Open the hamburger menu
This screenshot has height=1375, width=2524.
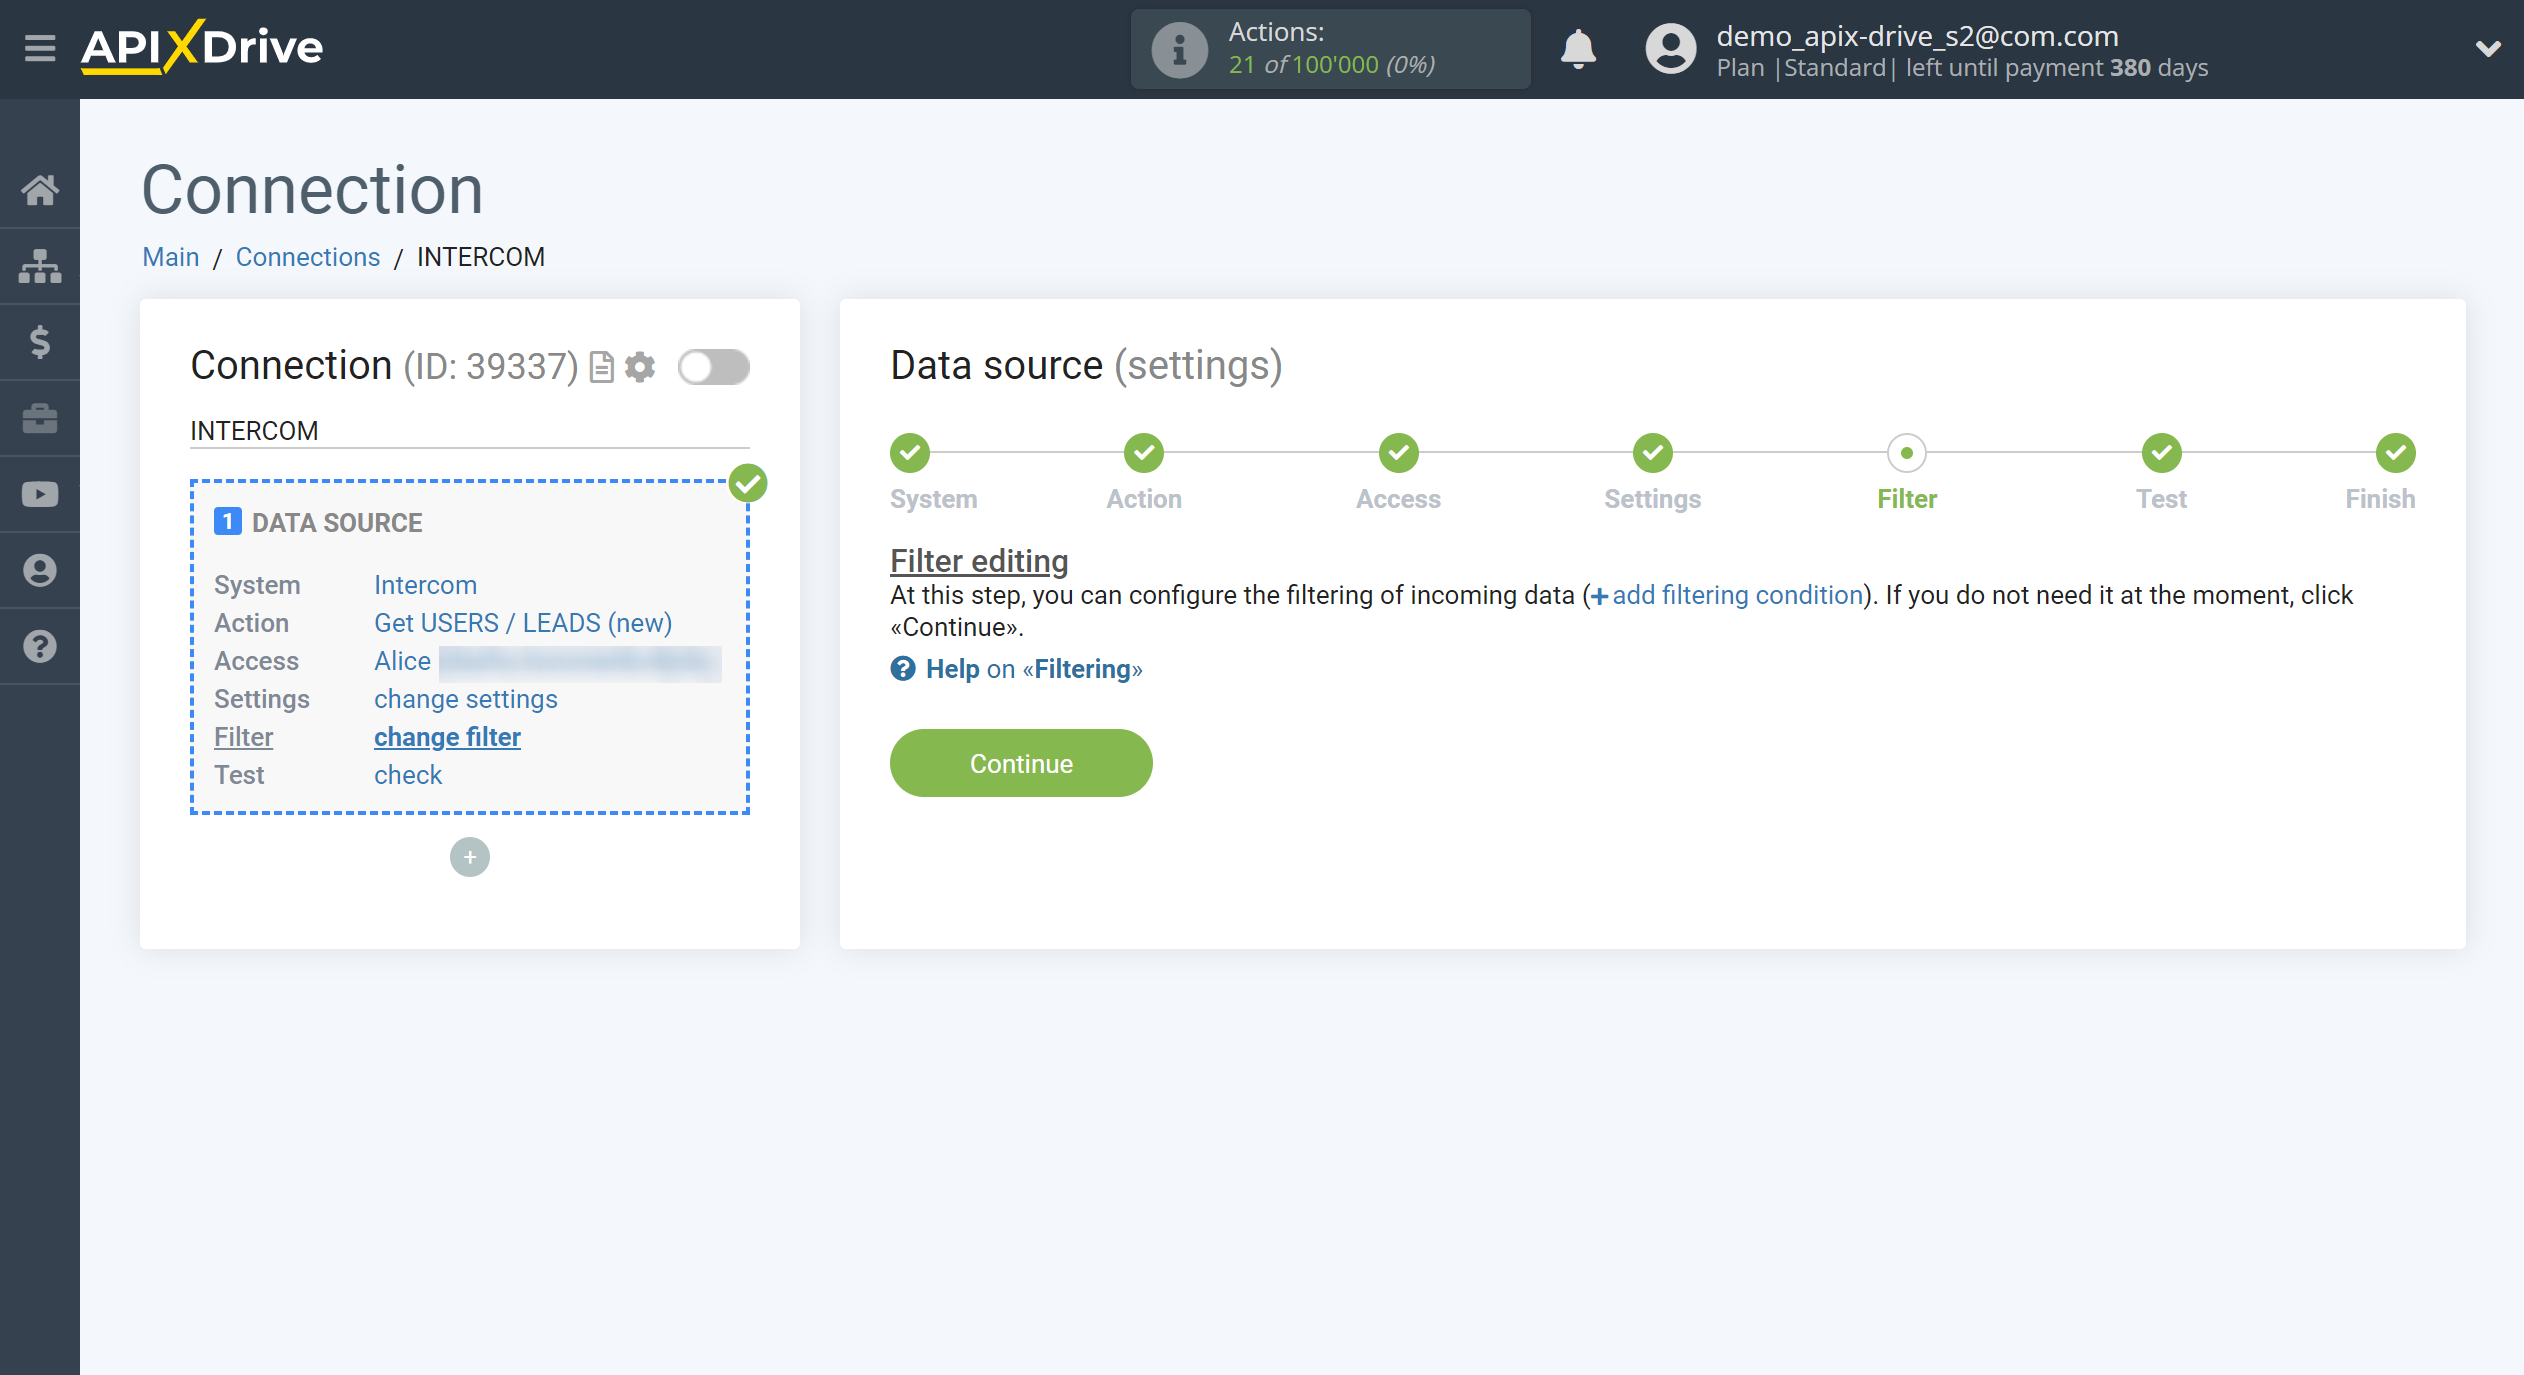pos(40,48)
